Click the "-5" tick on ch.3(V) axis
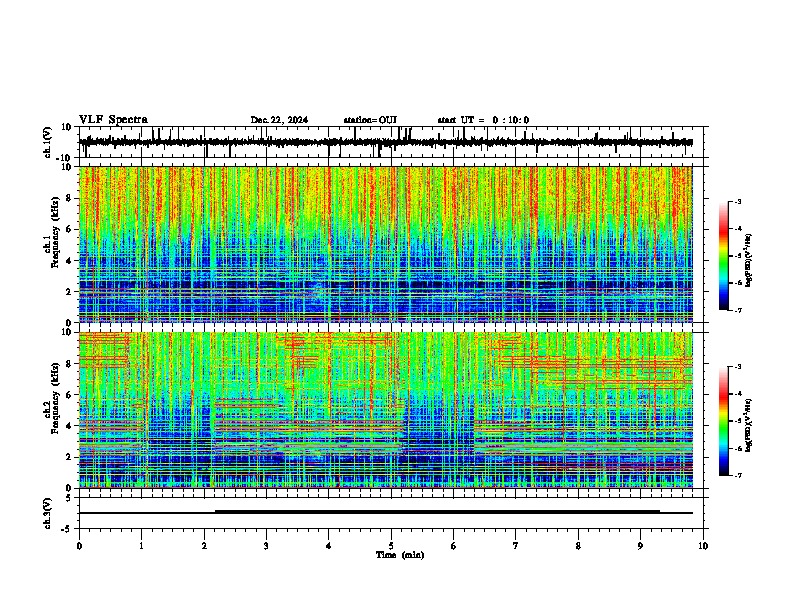Viewport: 792px width, 612px height. point(68,529)
